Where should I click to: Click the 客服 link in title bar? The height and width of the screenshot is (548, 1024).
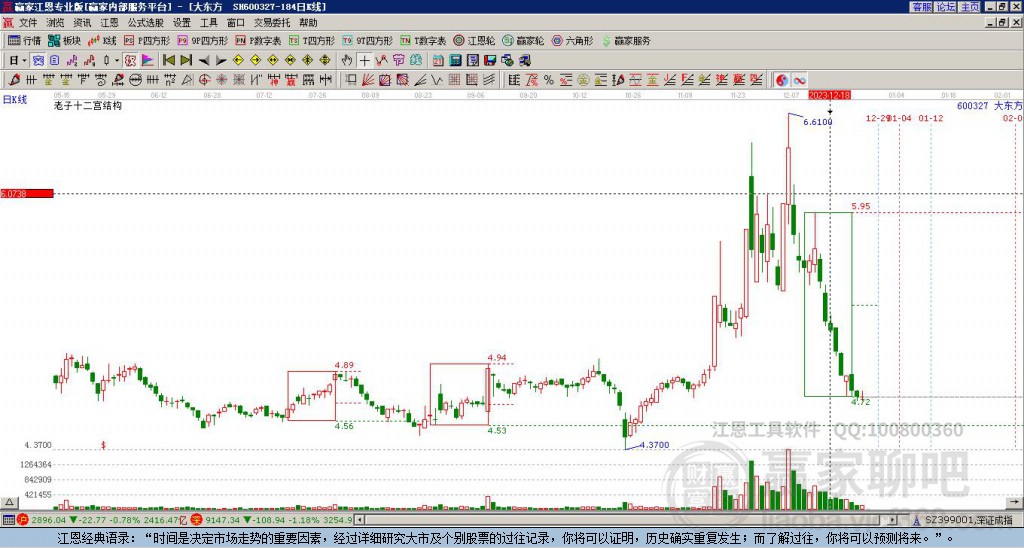[x=922, y=7]
